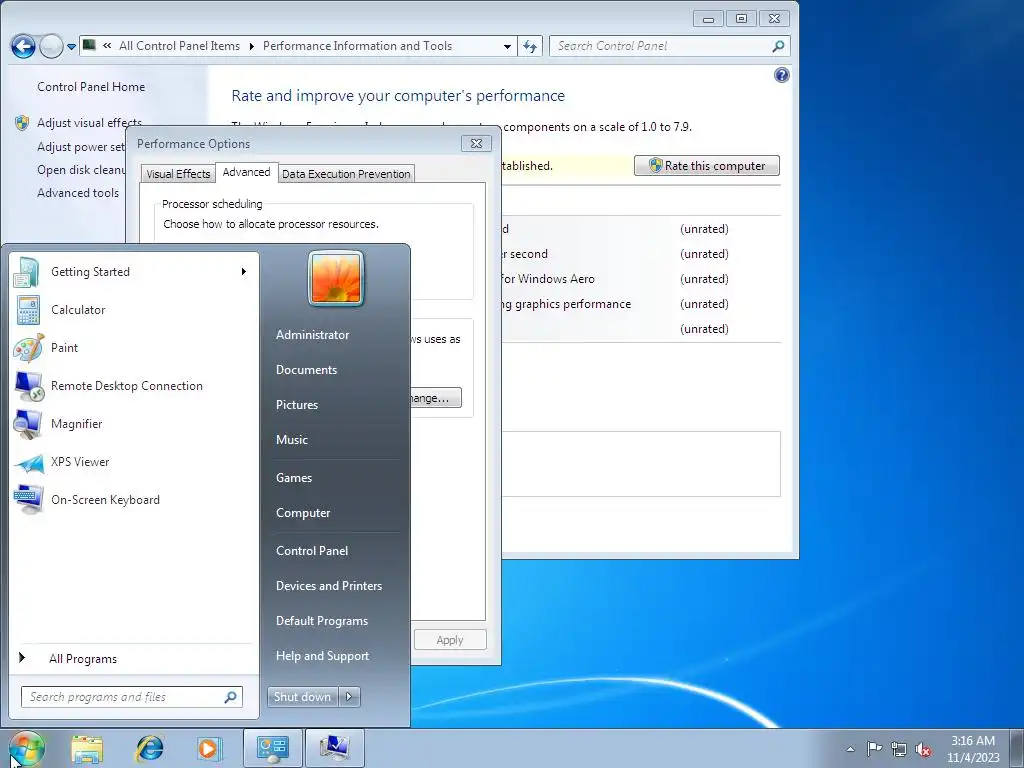Open Games from Start menu
The width and height of the screenshot is (1024, 768).
point(334,477)
